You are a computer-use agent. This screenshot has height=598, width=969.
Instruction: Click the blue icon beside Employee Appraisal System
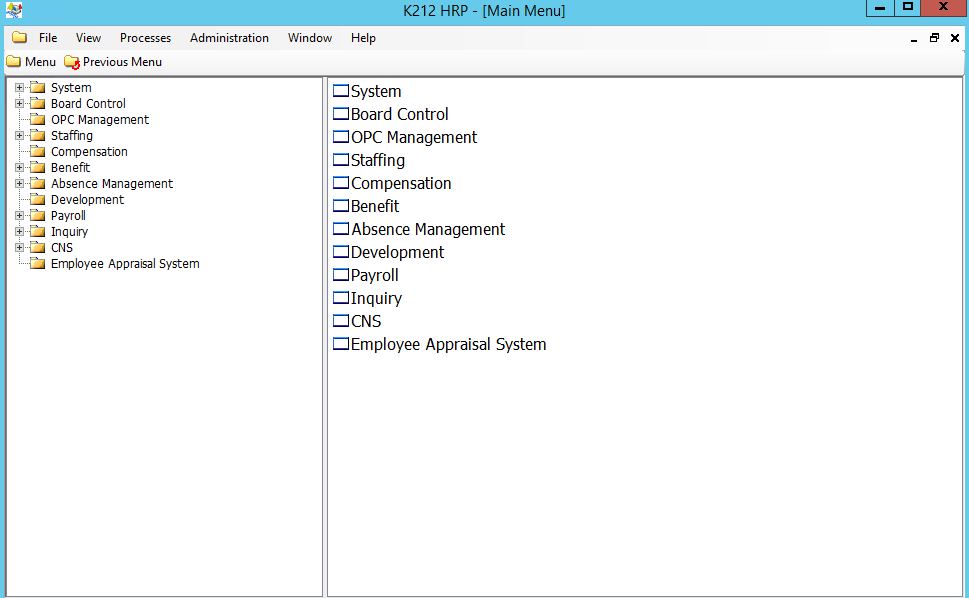341,344
